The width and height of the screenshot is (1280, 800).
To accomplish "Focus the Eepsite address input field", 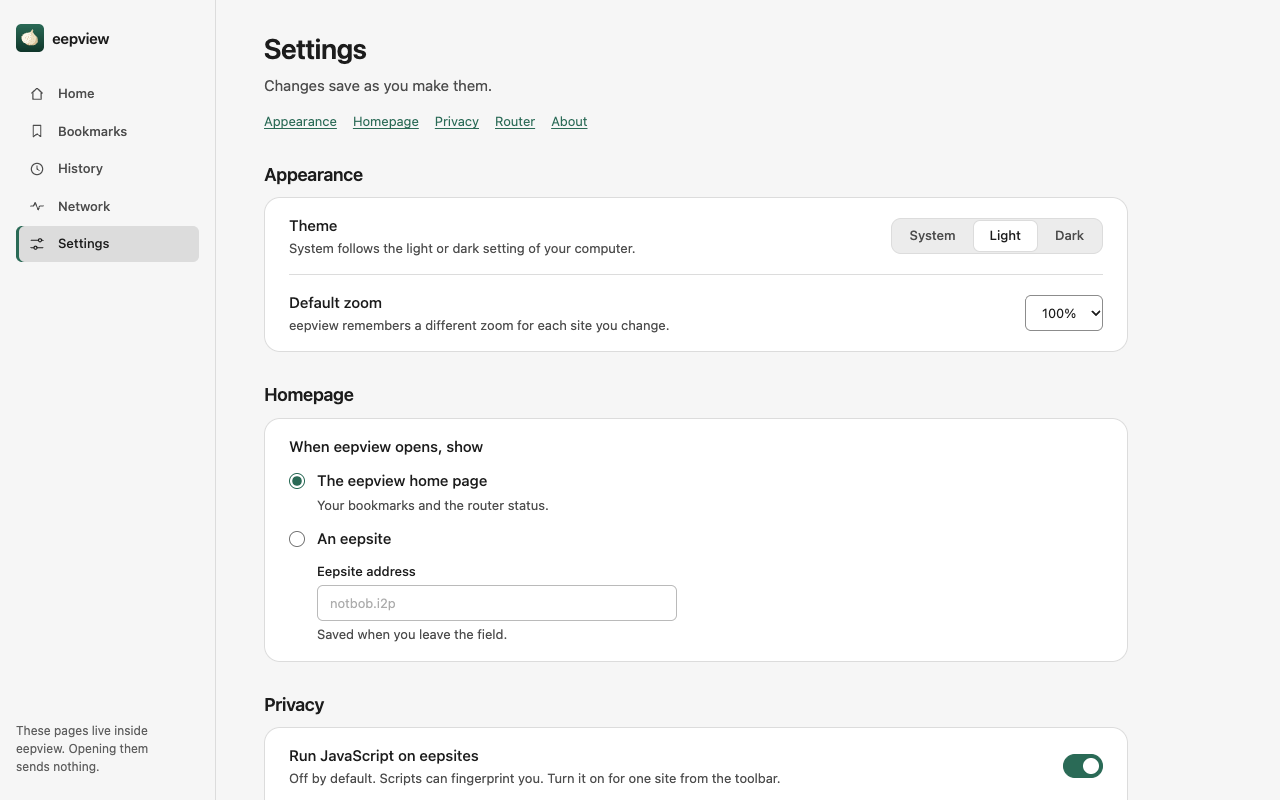I will [497, 603].
